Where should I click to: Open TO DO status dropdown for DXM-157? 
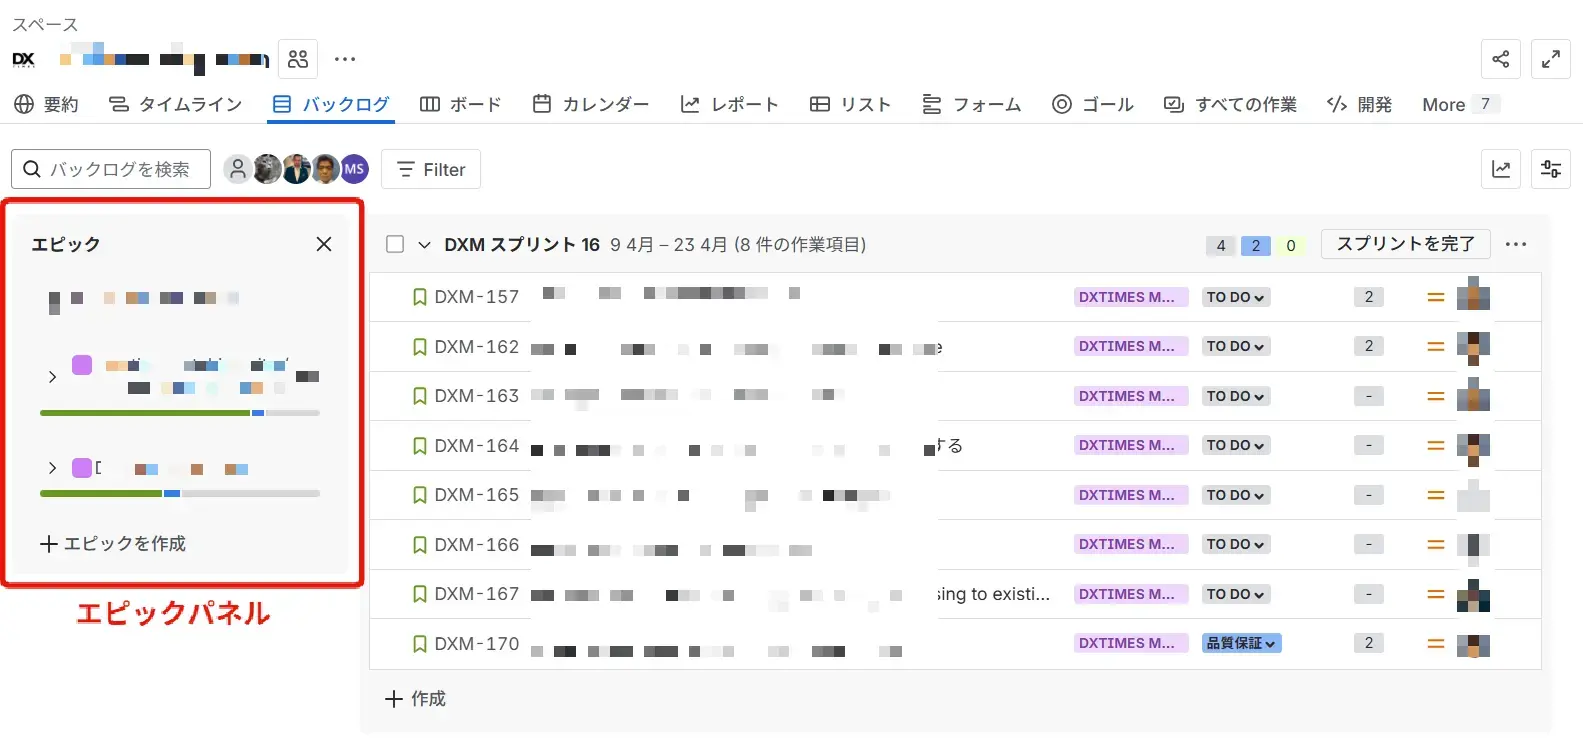(1235, 297)
